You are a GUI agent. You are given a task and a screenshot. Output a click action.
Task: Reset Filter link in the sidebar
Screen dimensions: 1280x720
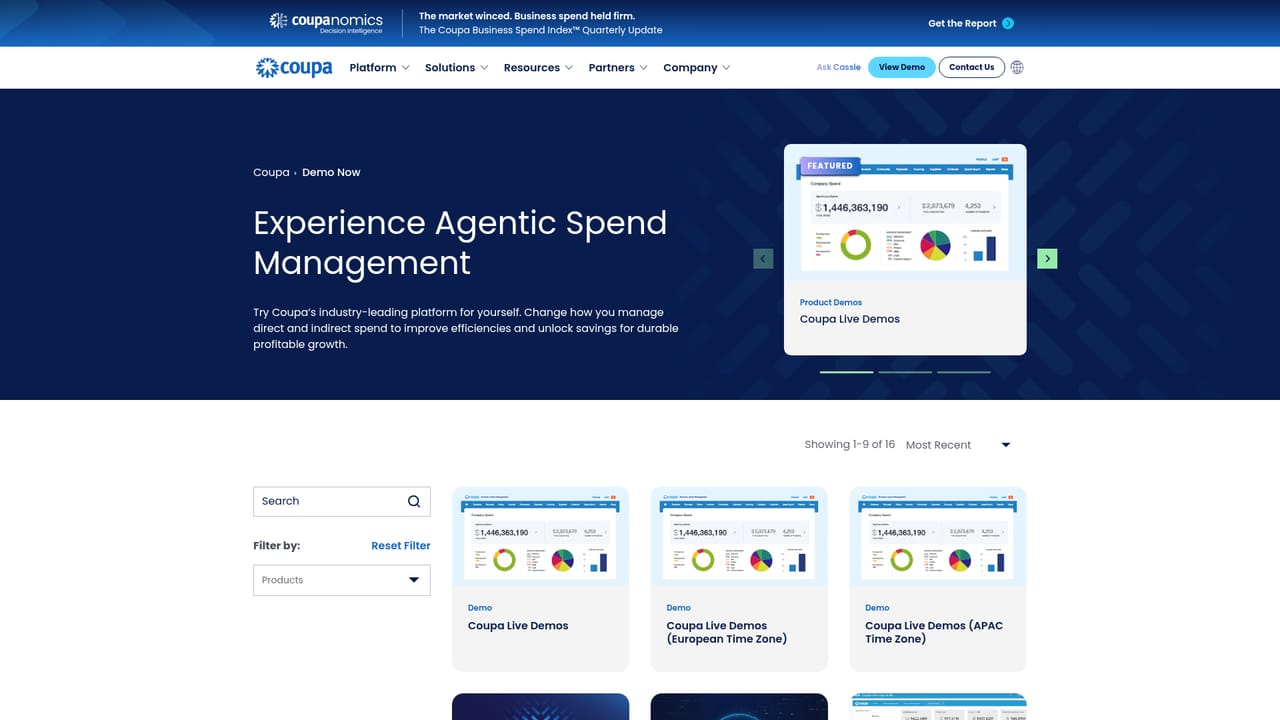[x=401, y=546]
